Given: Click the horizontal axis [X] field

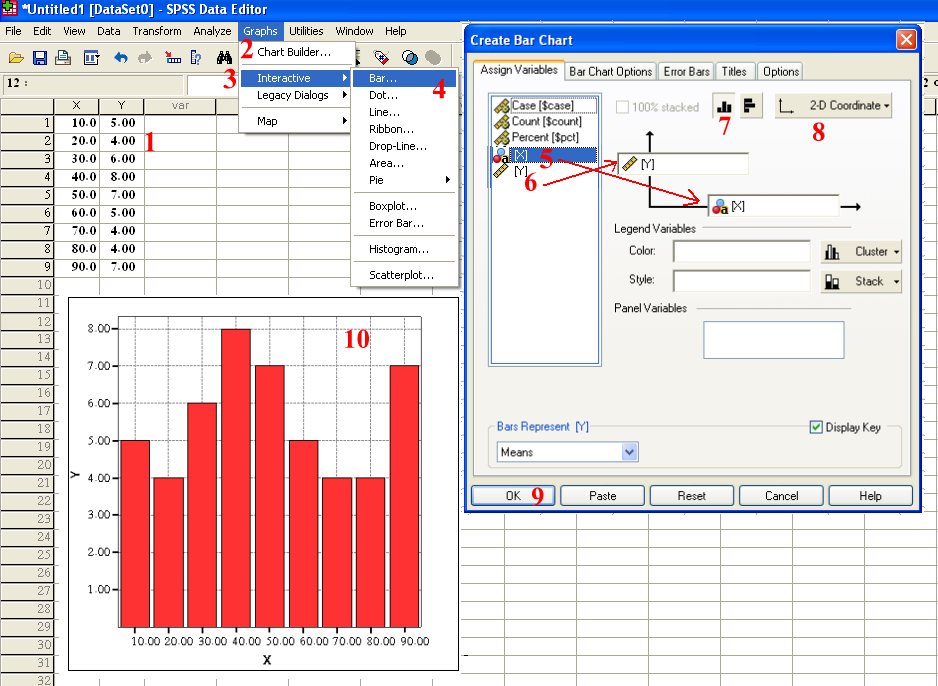Looking at the screenshot, I should tap(773, 206).
